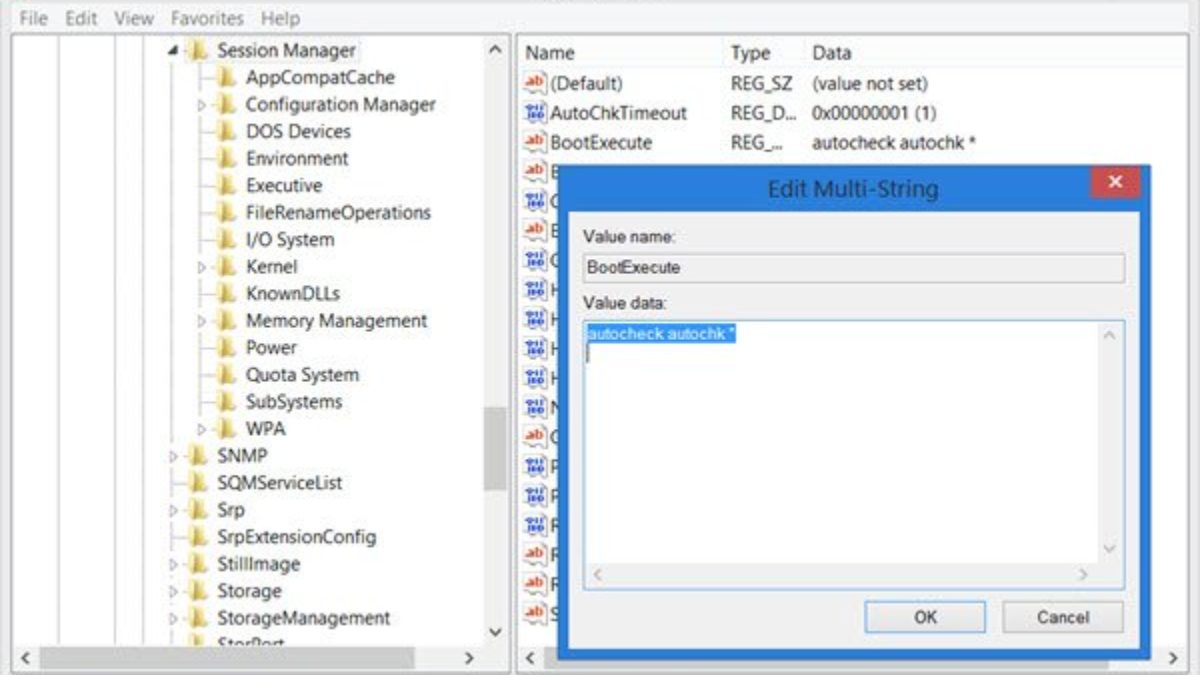
Task: Expand the Configuration Manager key
Action: click(202, 105)
